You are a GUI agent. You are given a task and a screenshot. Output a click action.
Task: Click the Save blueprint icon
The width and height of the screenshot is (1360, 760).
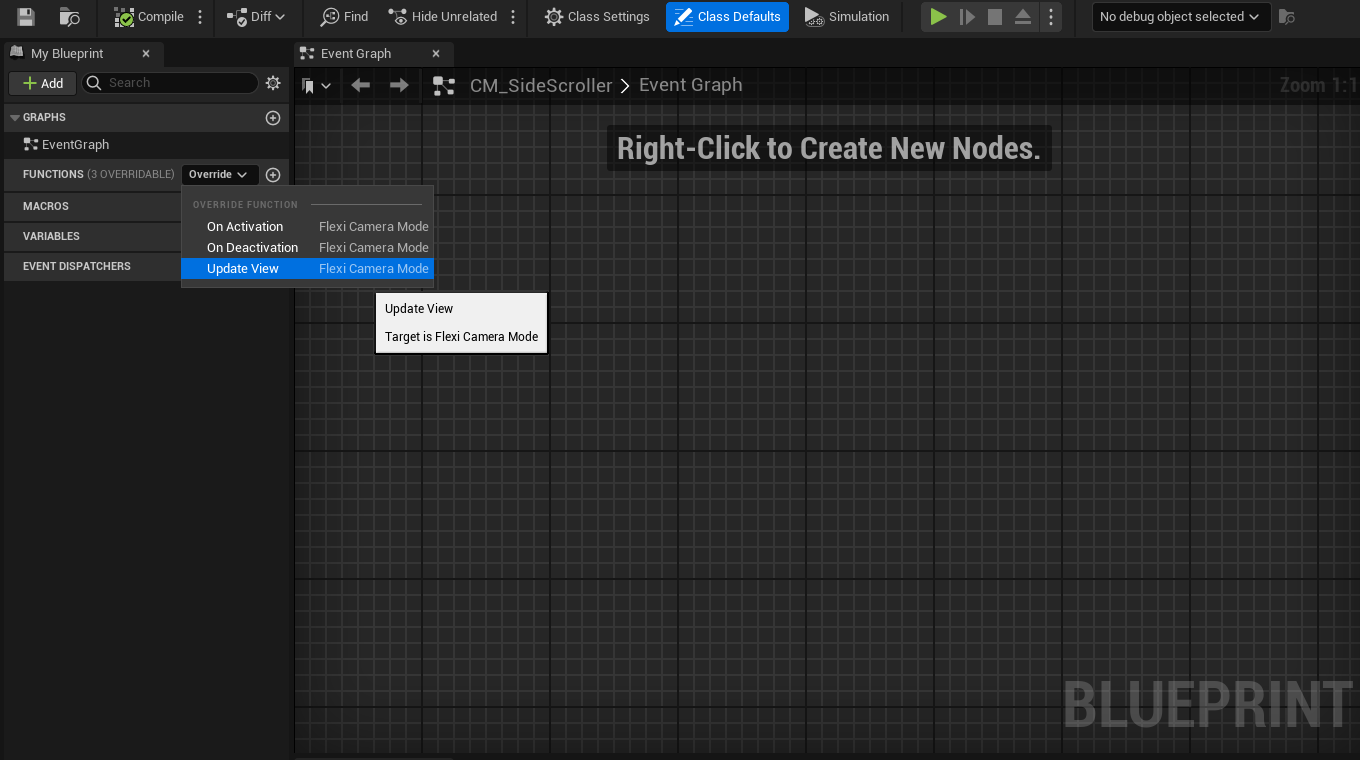[x=26, y=17]
